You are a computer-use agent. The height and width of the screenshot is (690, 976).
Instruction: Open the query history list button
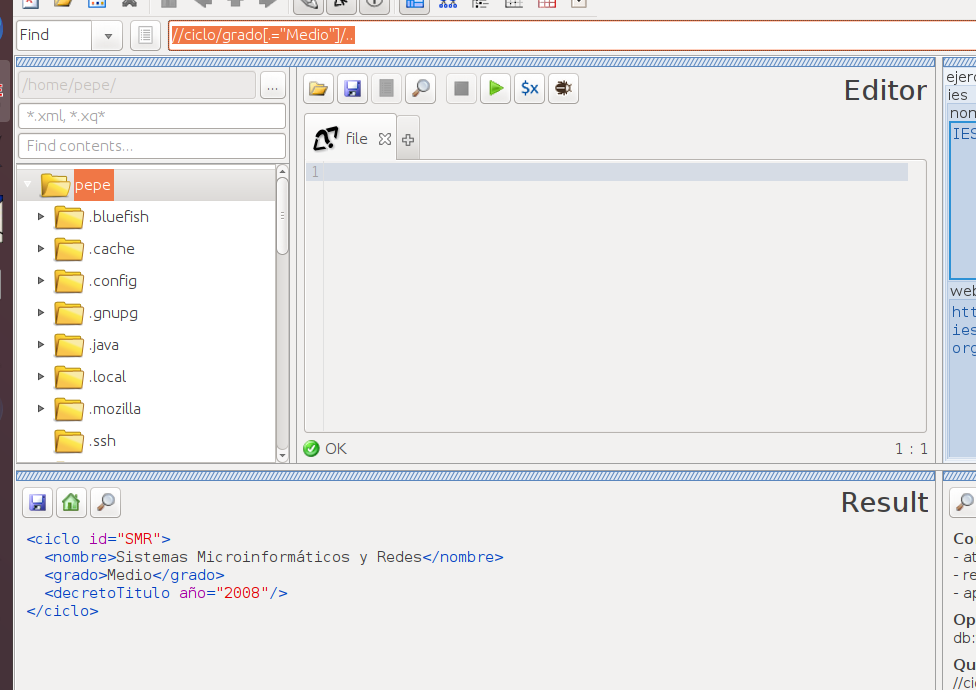[x=145, y=35]
